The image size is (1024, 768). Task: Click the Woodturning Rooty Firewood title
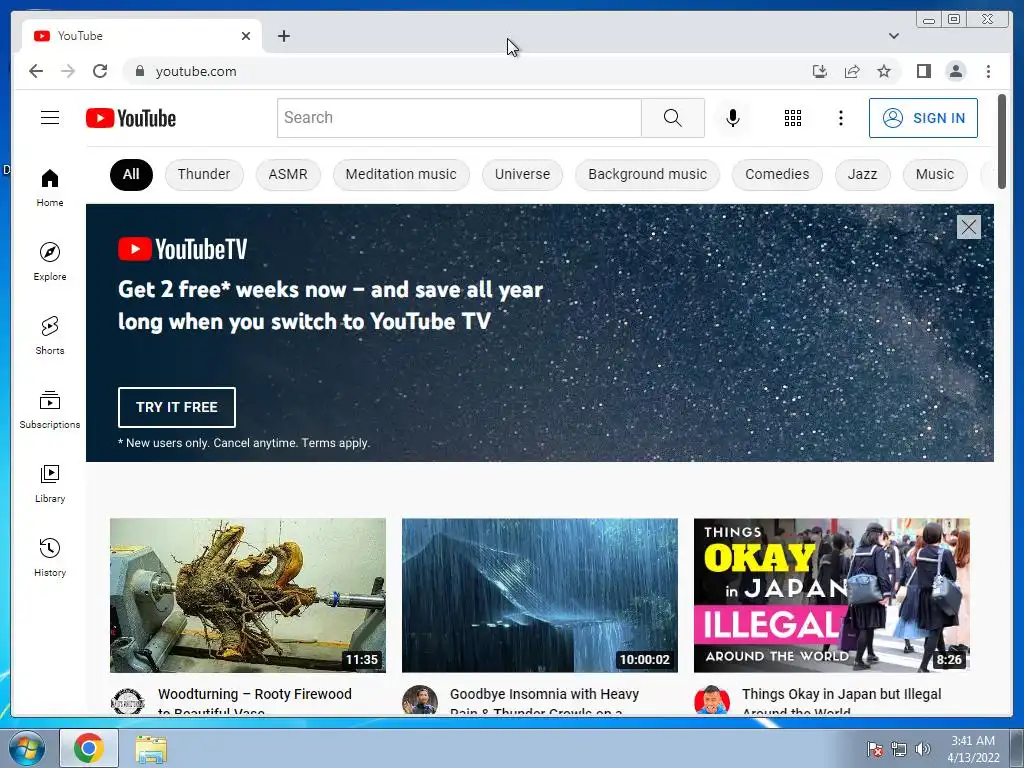[x=255, y=700]
